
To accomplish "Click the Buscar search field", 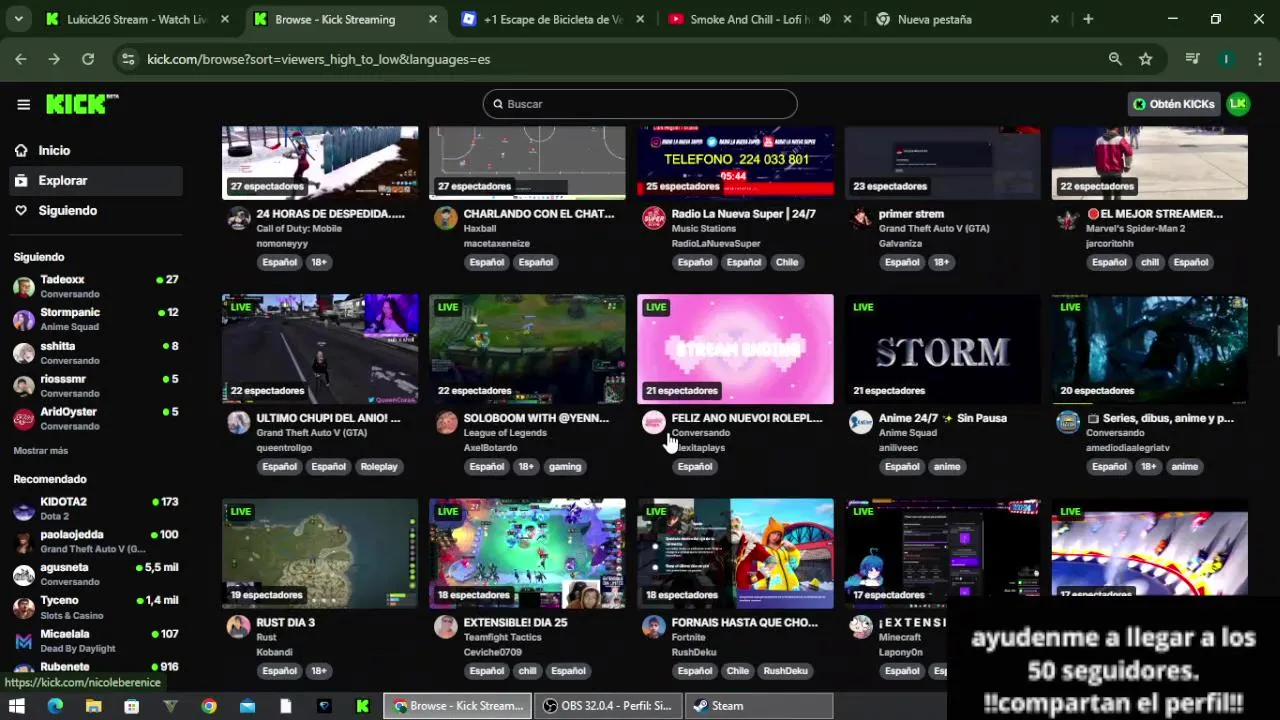I will [640, 104].
